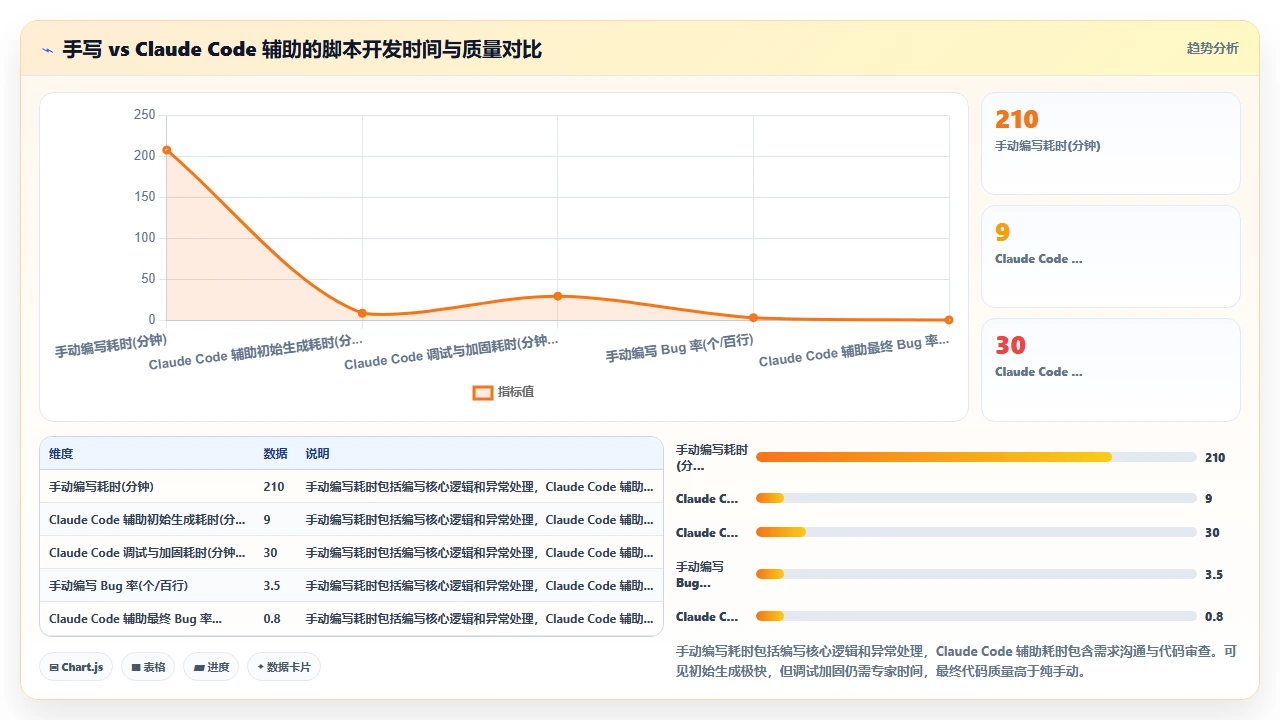Screen dimensions: 1280x720
Task: Click the chart icon beside the dashboard title
Action: pyautogui.click(x=48, y=50)
